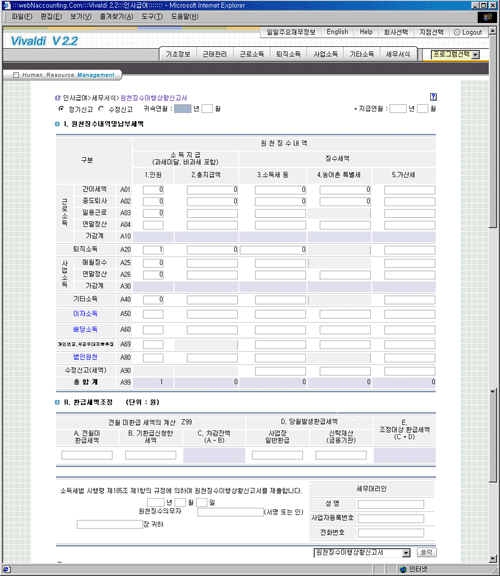Screen dimensions: 500x576
Task: Switch language with the English link
Action: point(337,32)
